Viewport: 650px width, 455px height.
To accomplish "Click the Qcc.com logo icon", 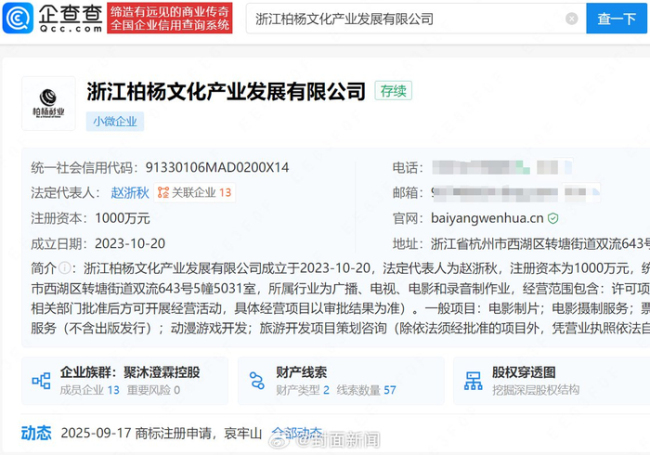I will click(18, 18).
